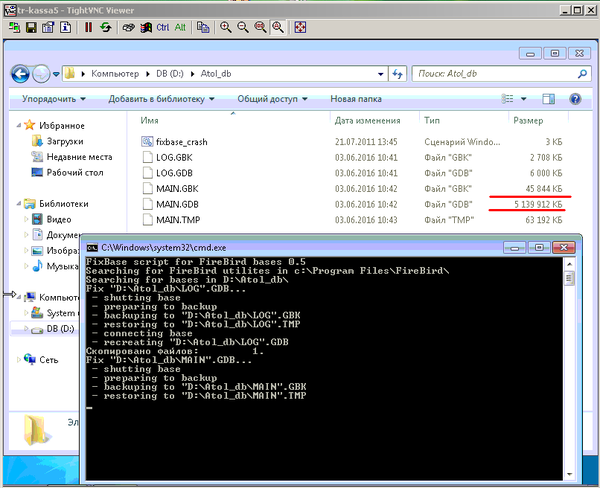Sort by the Размер column header

(528, 121)
